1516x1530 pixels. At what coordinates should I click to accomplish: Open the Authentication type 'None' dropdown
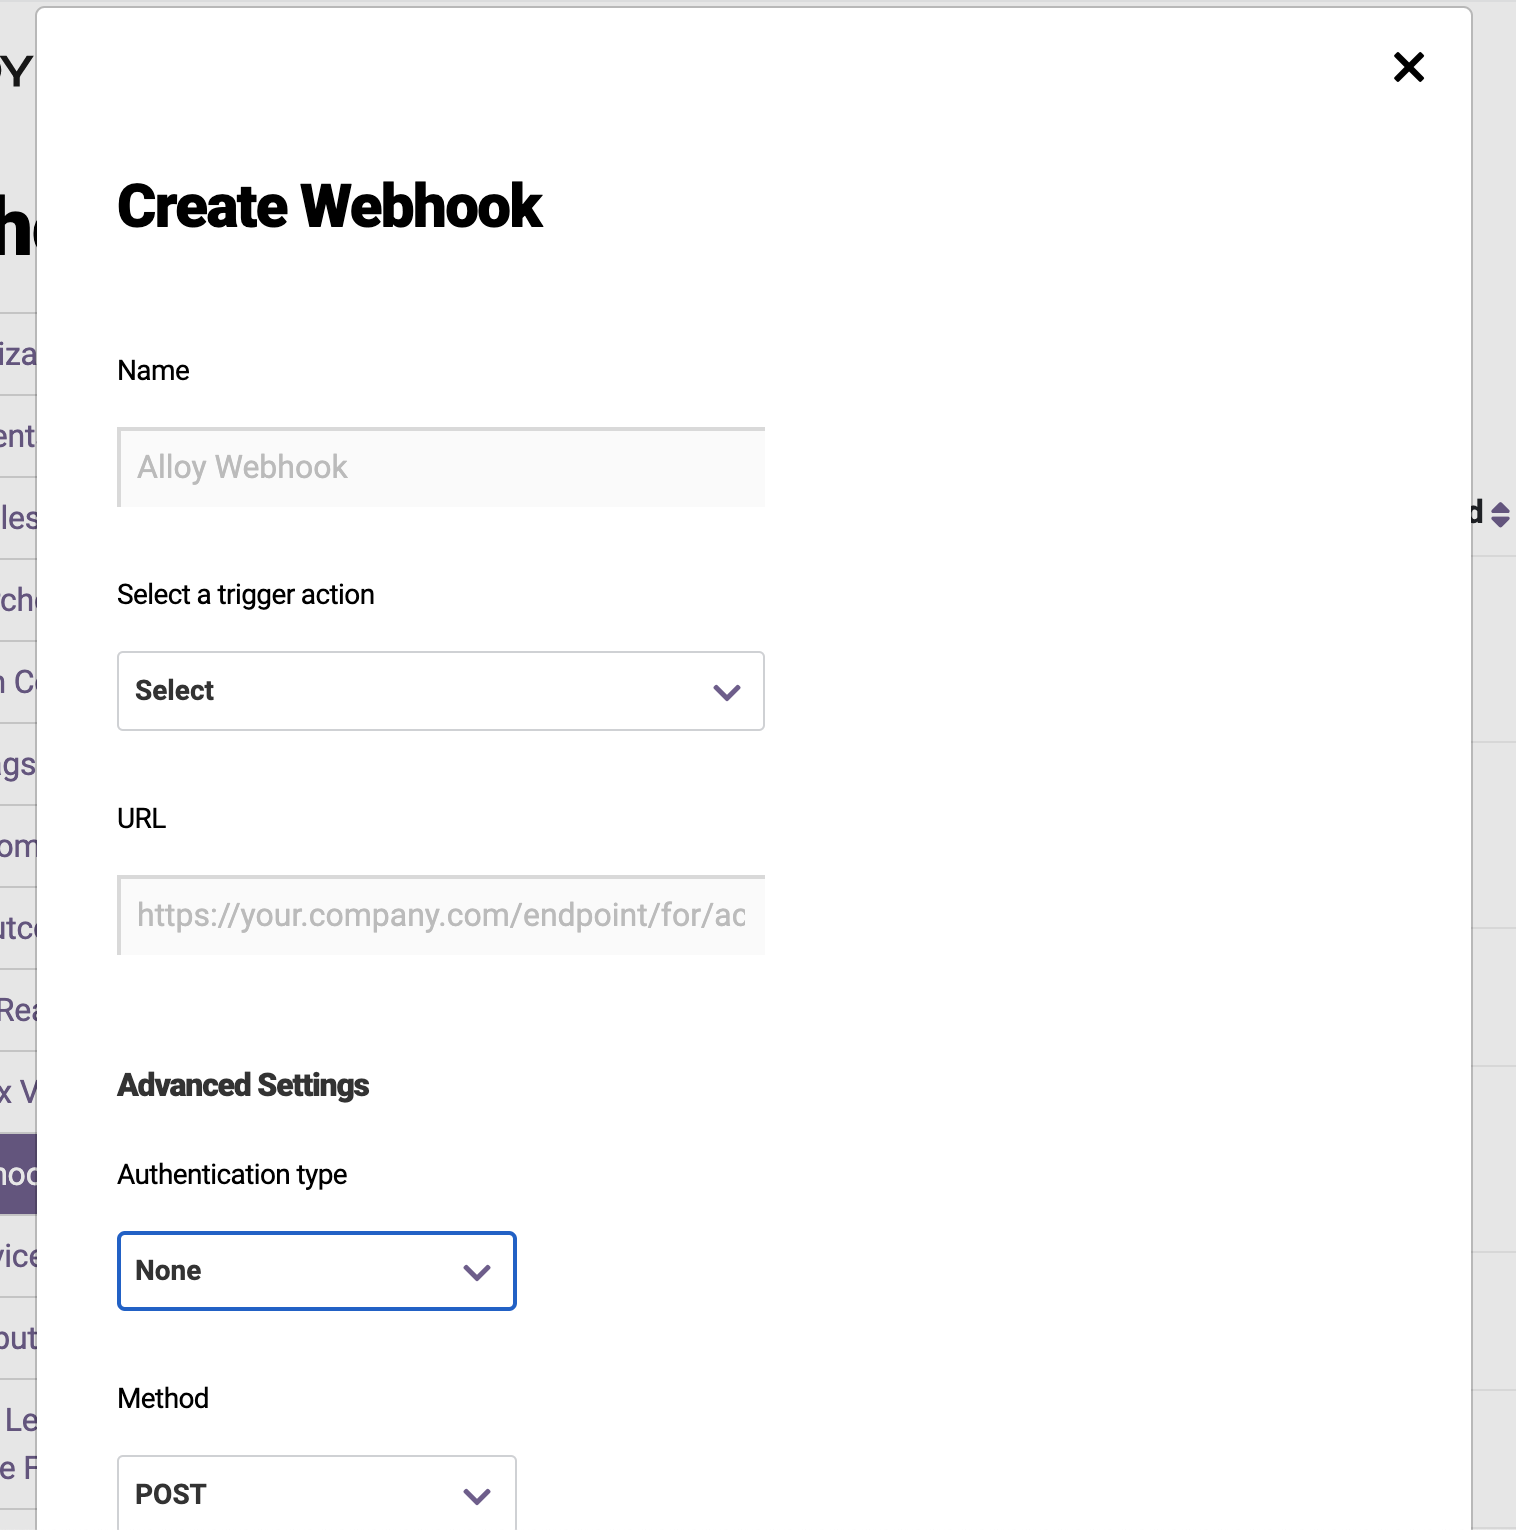pyautogui.click(x=316, y=1271)
